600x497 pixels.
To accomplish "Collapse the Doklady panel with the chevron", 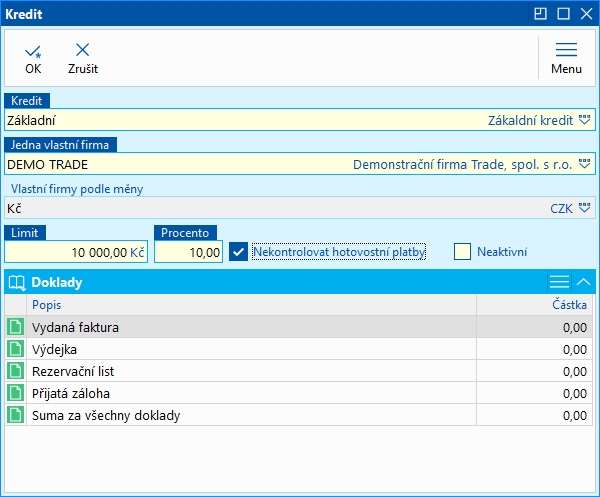I will 583,282.
